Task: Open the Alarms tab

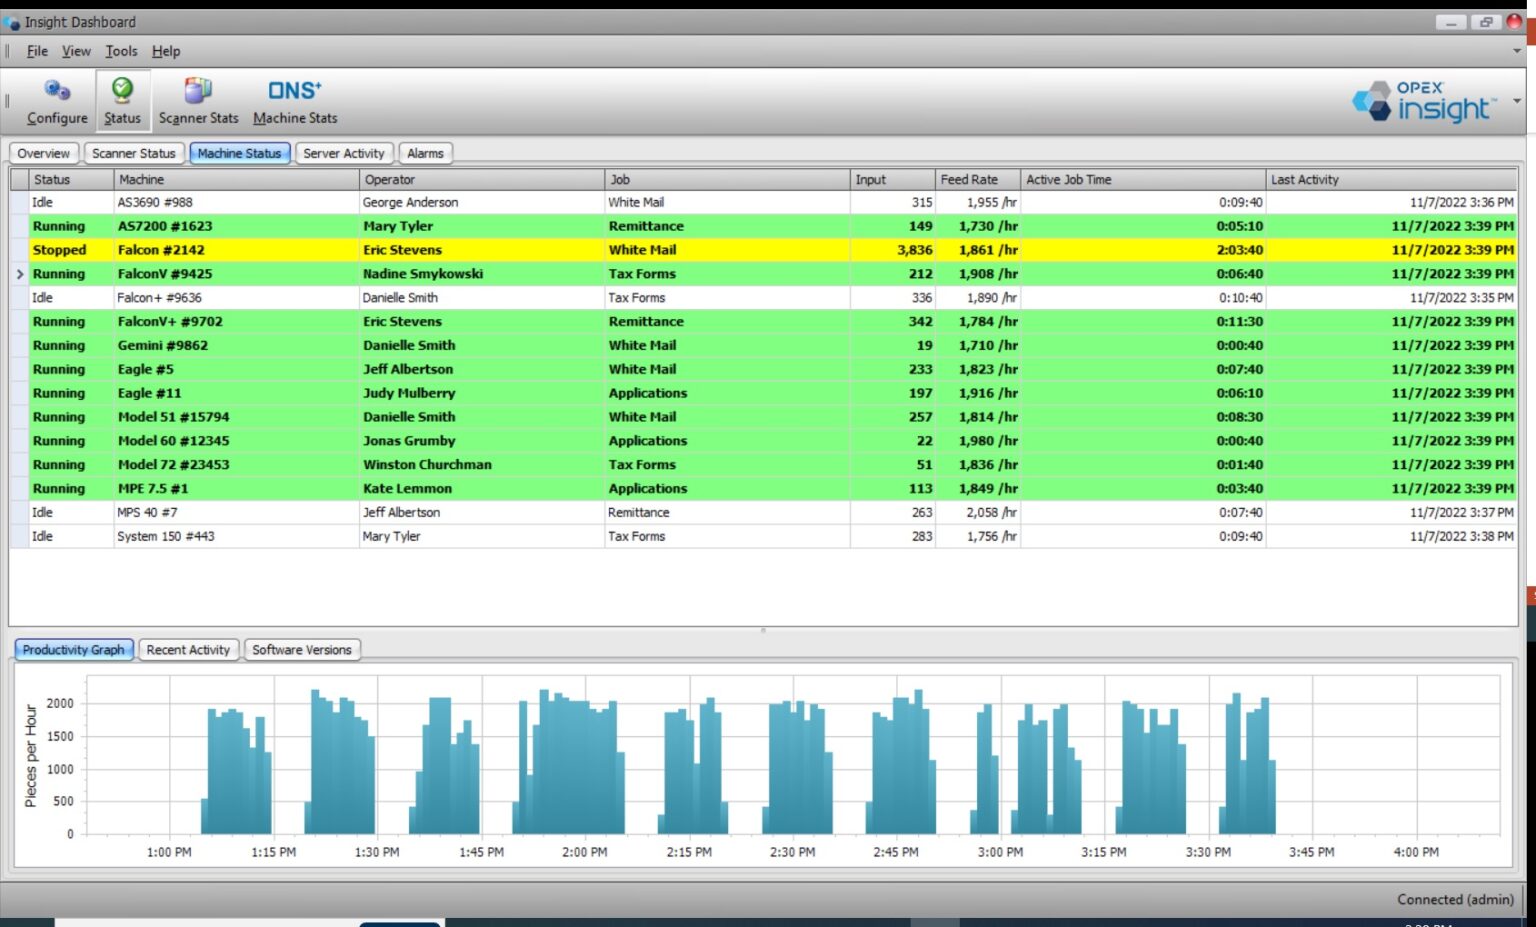Action: point(425,153)
